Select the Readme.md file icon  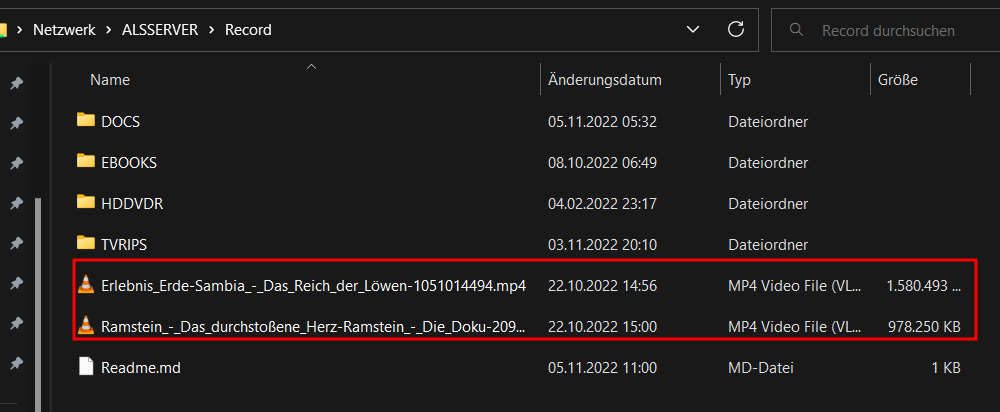click(85, 367)
